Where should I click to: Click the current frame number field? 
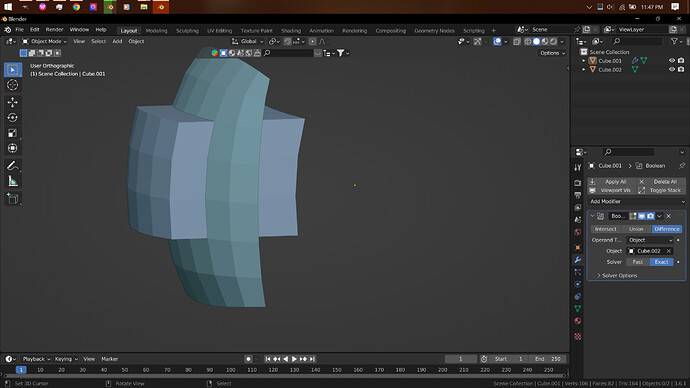coord(460,359)
